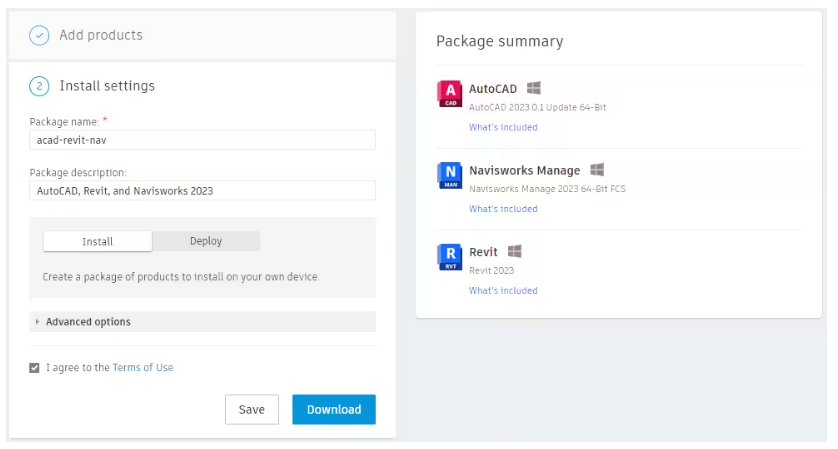Open the Add products step header
838x449 pixels.
[x=203, y=35]
